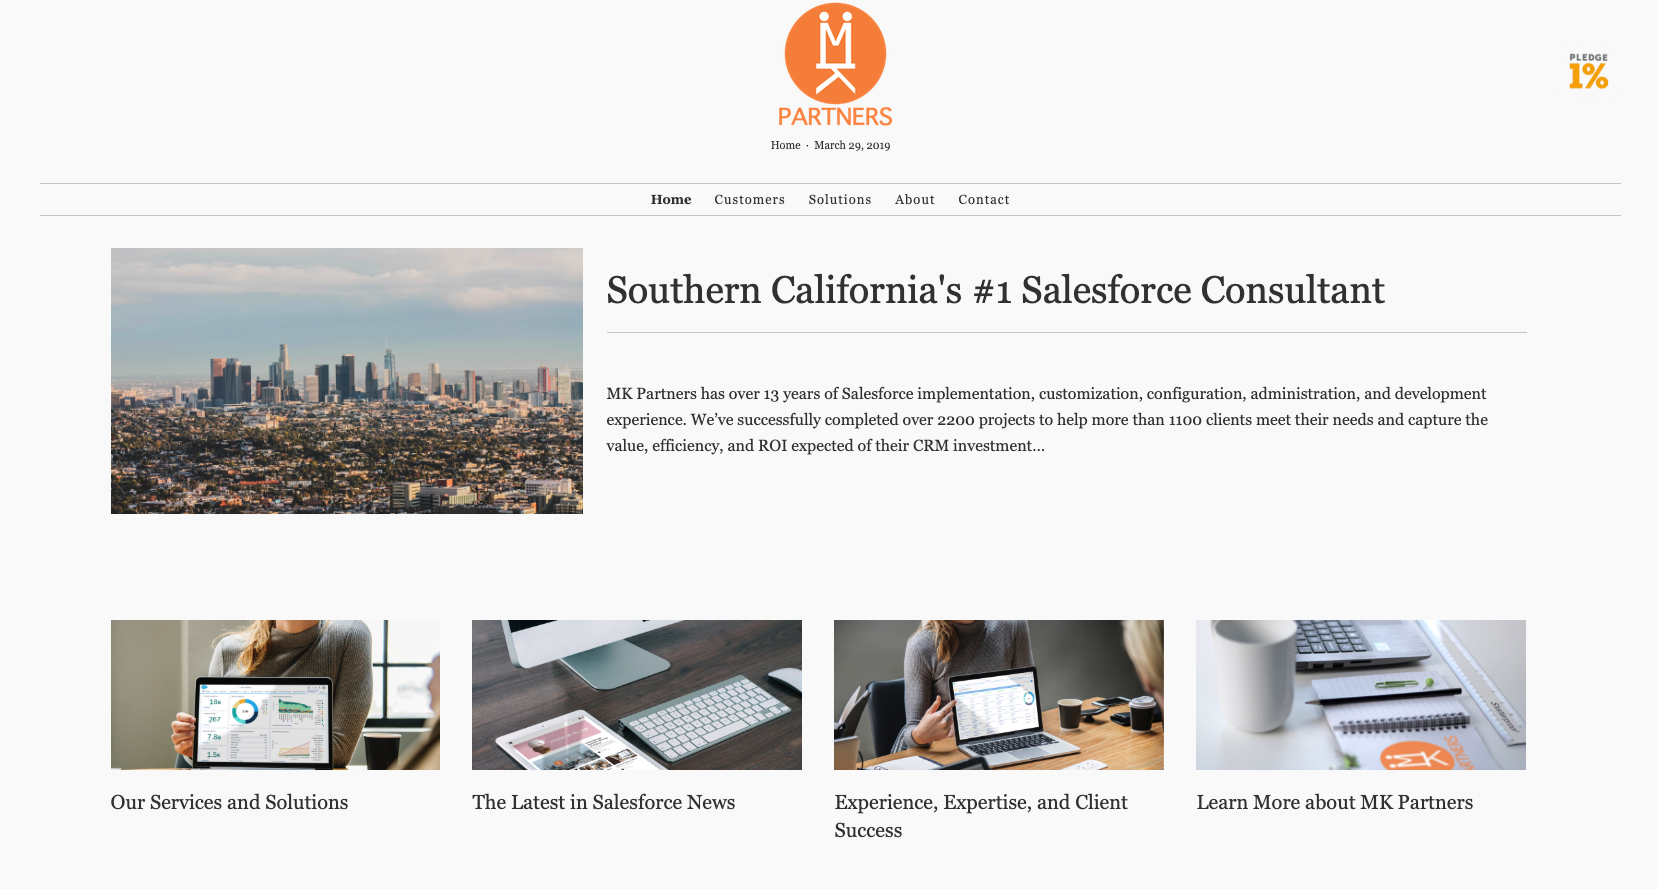Open the Our Services and Solutions link
Viewport: 1657px width, 889px height.
click(229, 802)
